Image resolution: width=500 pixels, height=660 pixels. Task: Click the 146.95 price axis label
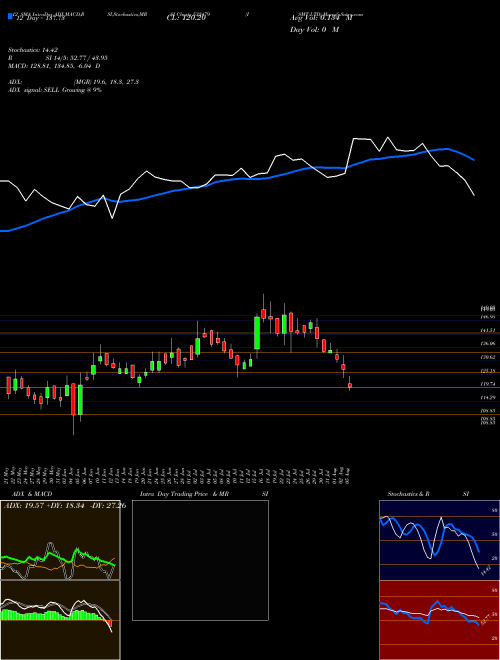point(488,317)
